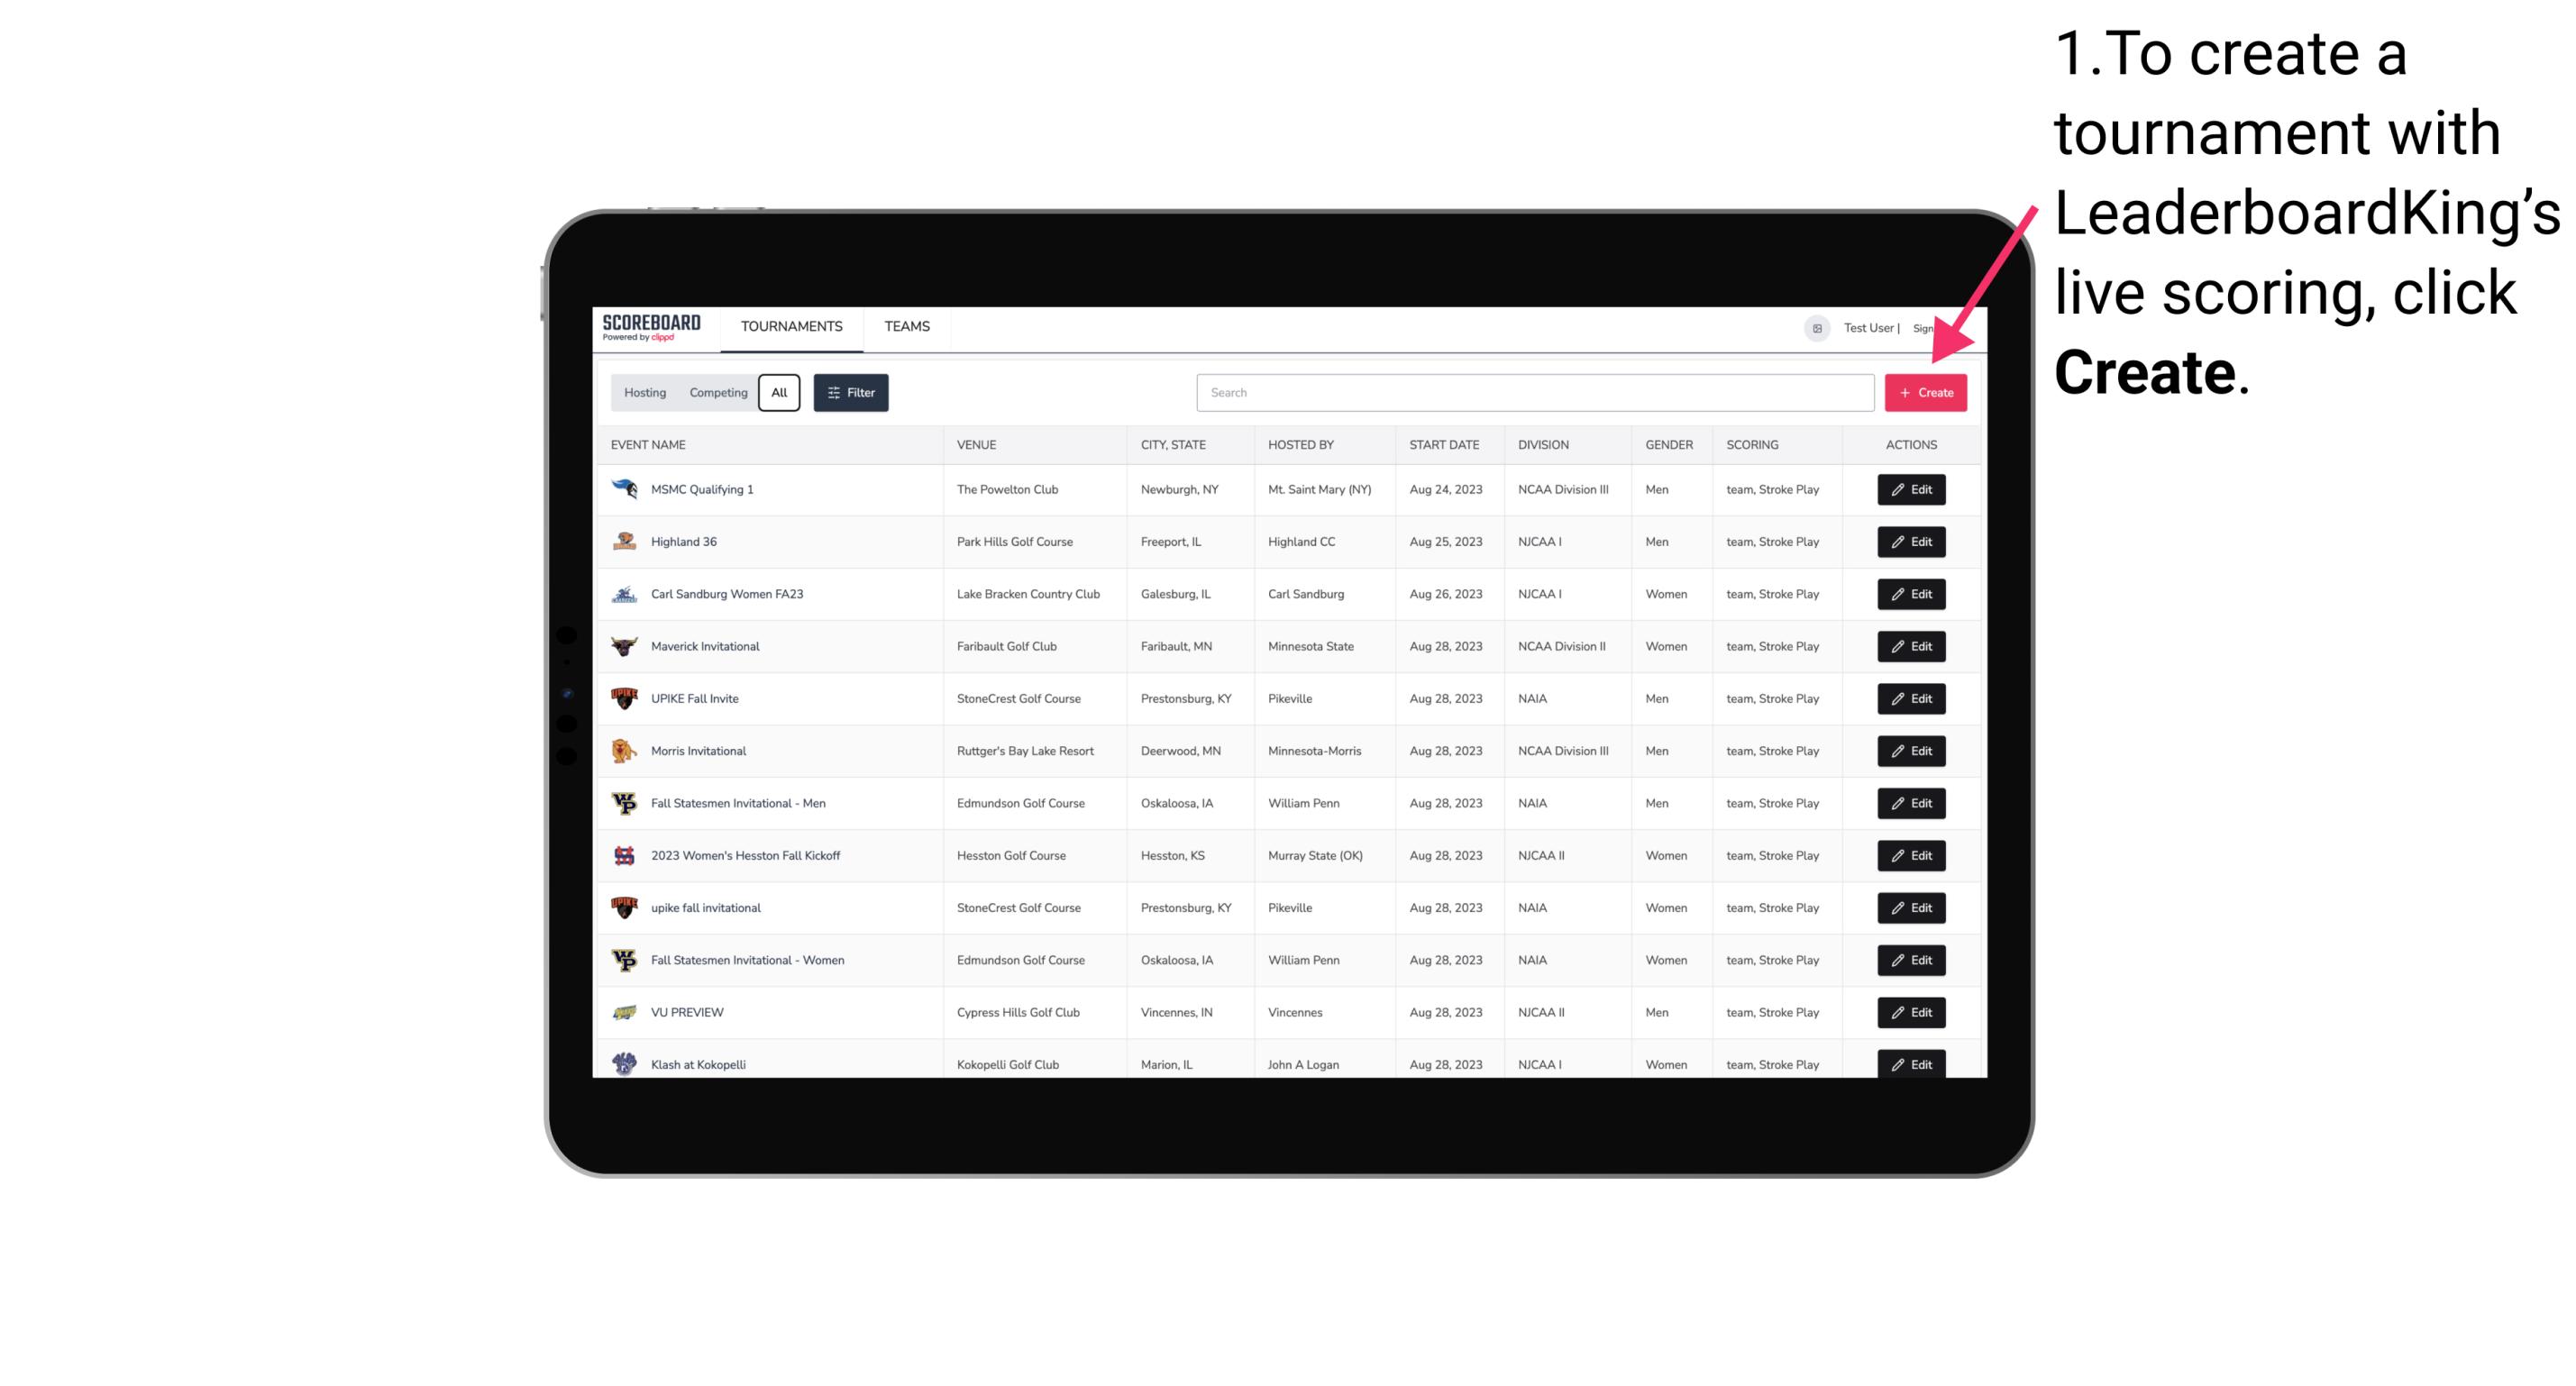
Task: Click the Create button to add tournament
Action: coord(1924,391)
